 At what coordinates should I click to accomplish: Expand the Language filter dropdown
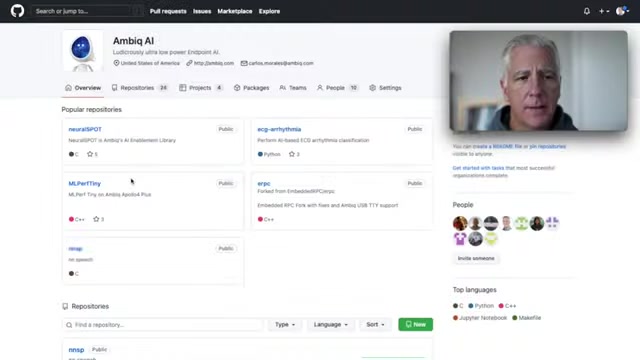coord(331,324)
